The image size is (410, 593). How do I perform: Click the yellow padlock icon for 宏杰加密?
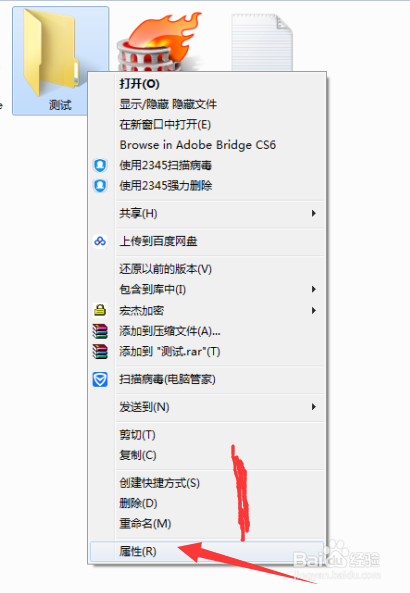(100, 310)
